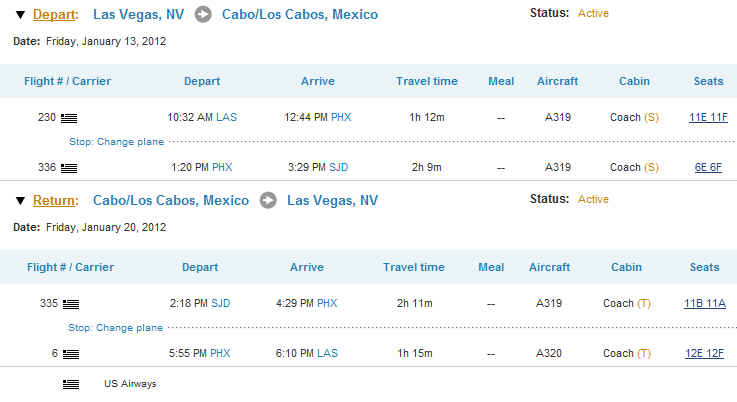Viewport: 737px width, 402px height.
Task: Click the arrow icon between Las Vegas and Cabo
Action: pos(203,15)
